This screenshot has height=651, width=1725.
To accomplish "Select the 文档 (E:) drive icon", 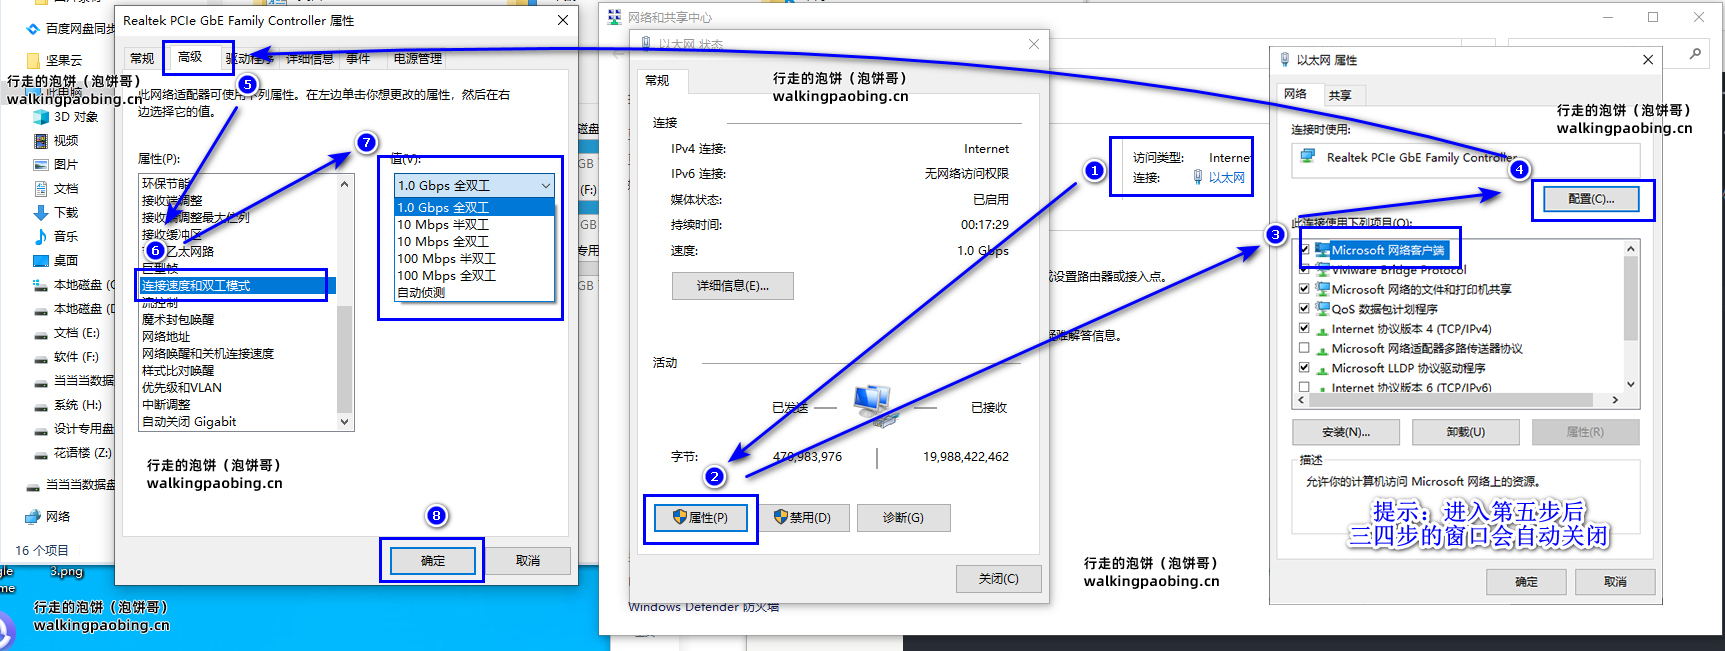I will pos(41,333).
